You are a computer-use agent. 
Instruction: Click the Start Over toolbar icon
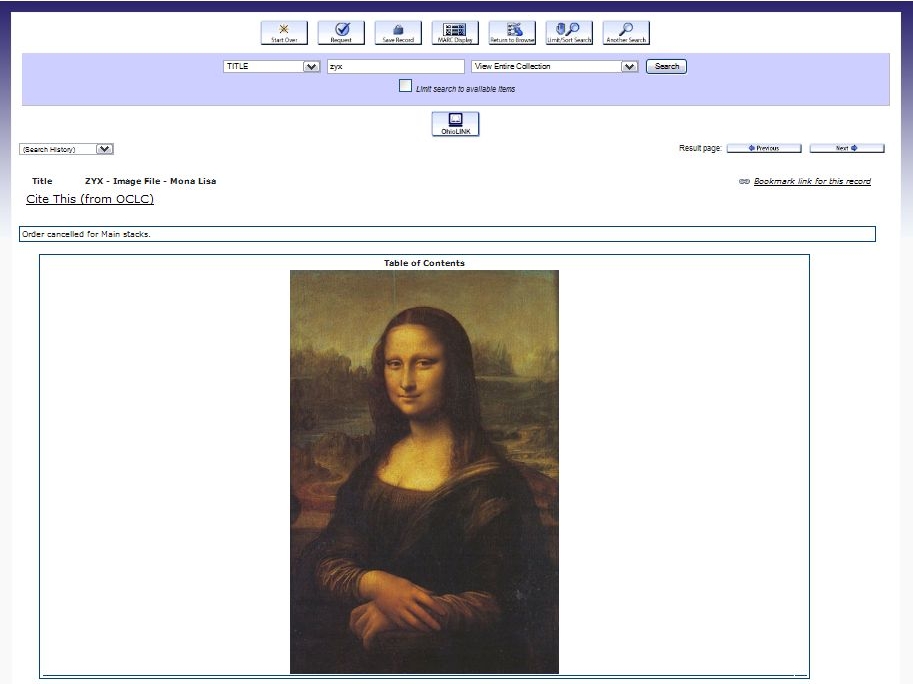click(284, 33)
